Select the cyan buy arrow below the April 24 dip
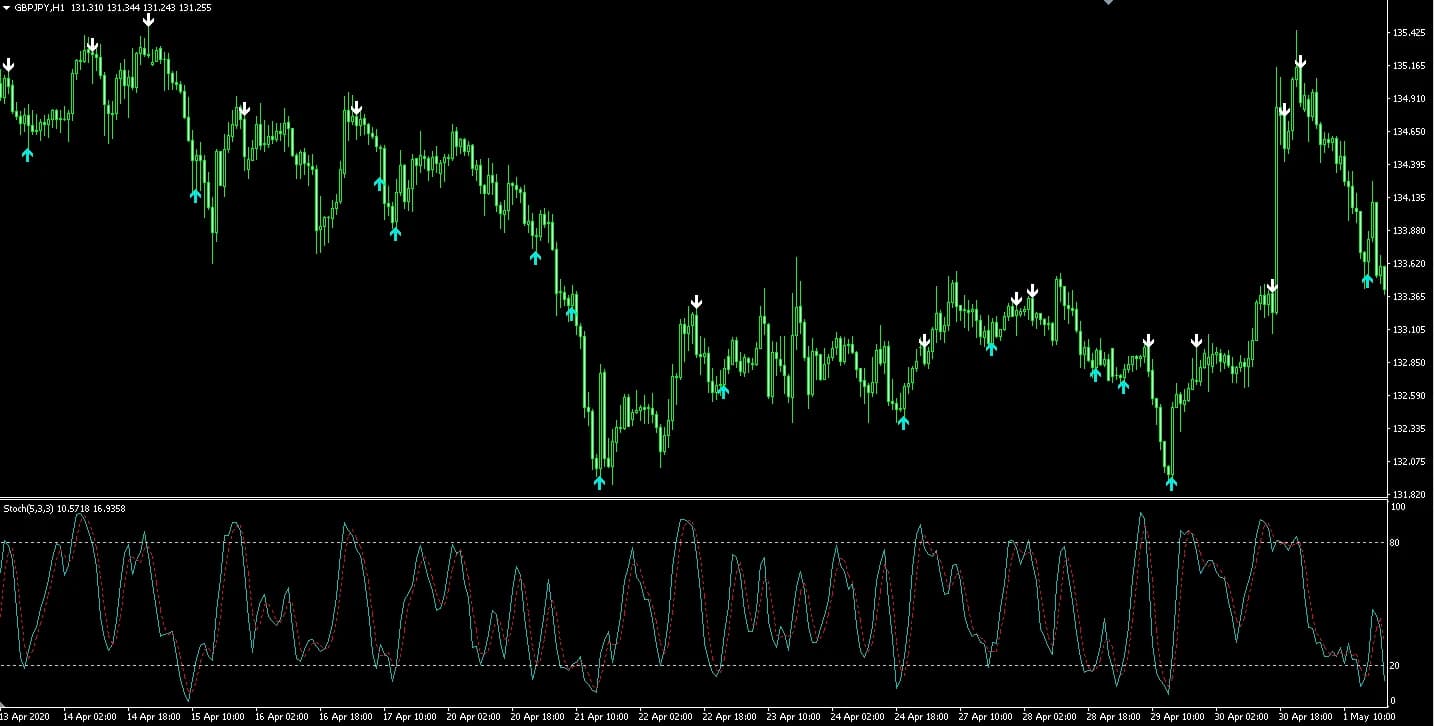The width and height of the screenshot is (1435, 726). point(903,423)
